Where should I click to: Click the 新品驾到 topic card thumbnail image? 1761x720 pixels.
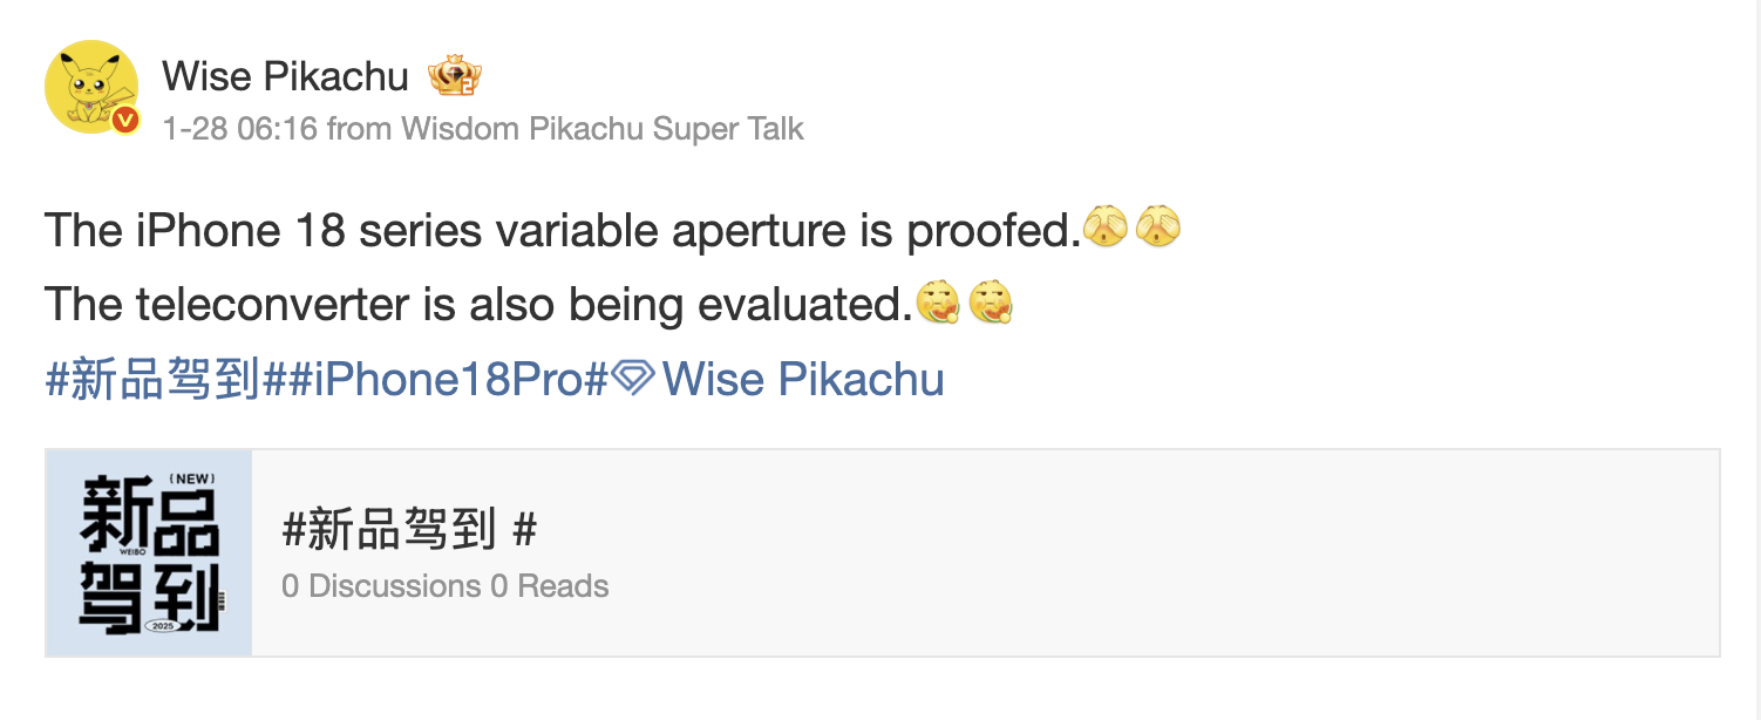pyautogui.click(x=149, y=553)
